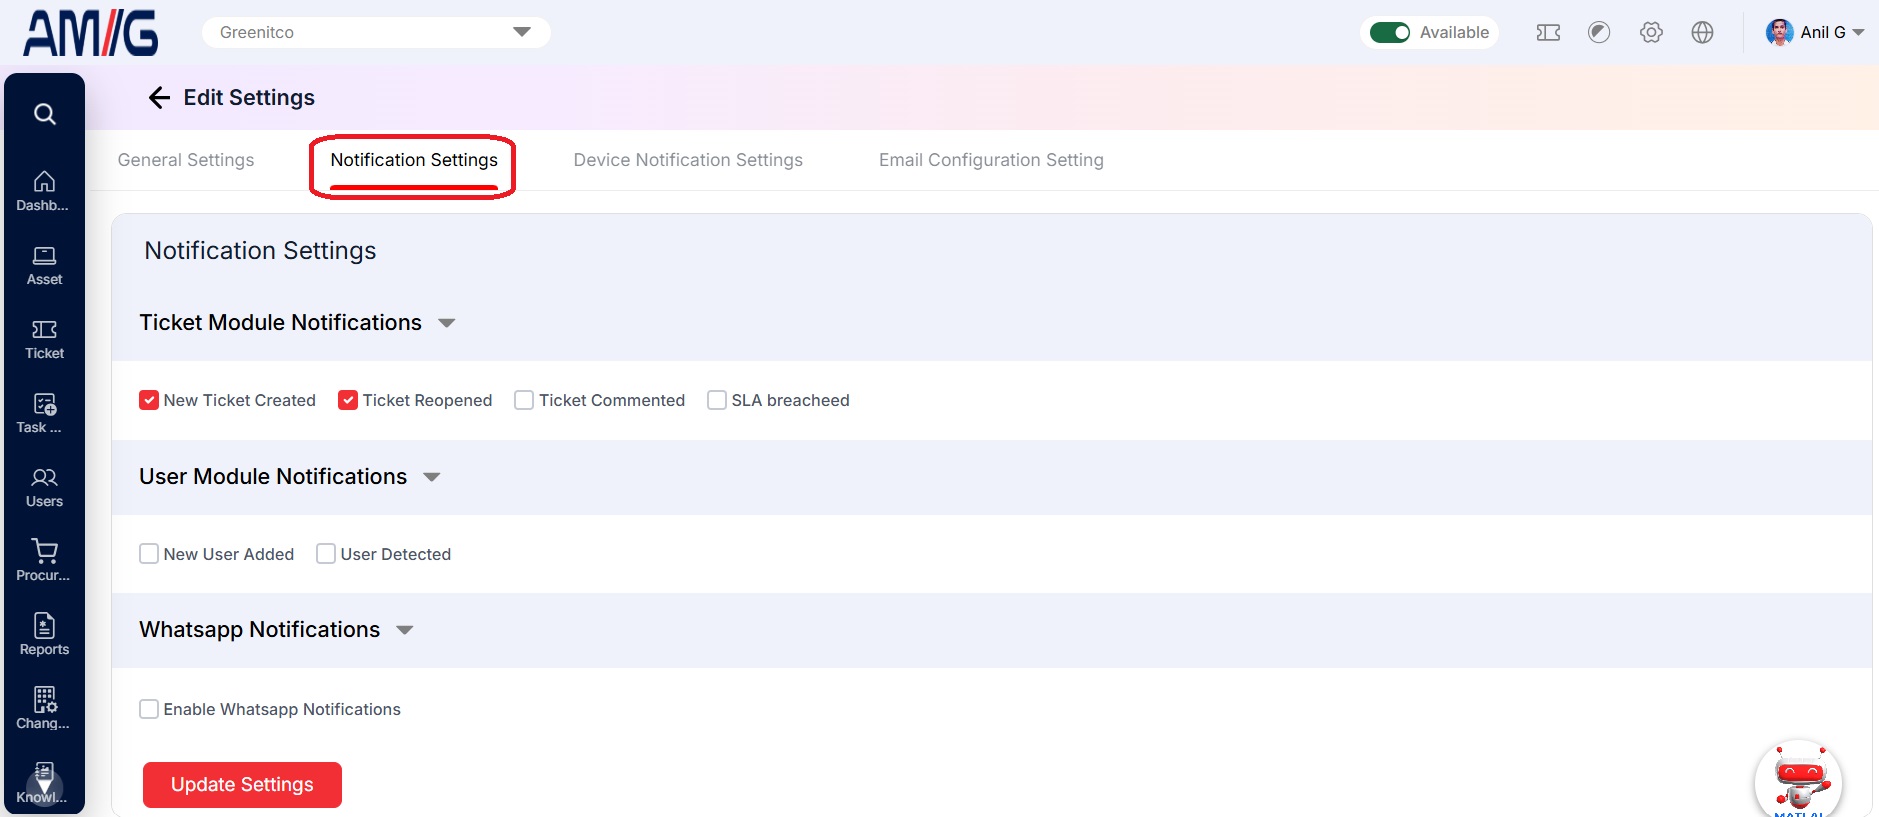Uncheck New Ticket Created checkbox
Screen dimensions: 1879x817
[149, 400]
